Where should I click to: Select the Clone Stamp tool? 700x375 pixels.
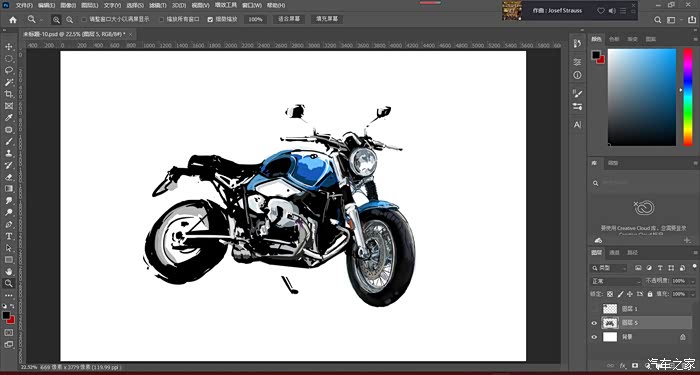[8, 153]
